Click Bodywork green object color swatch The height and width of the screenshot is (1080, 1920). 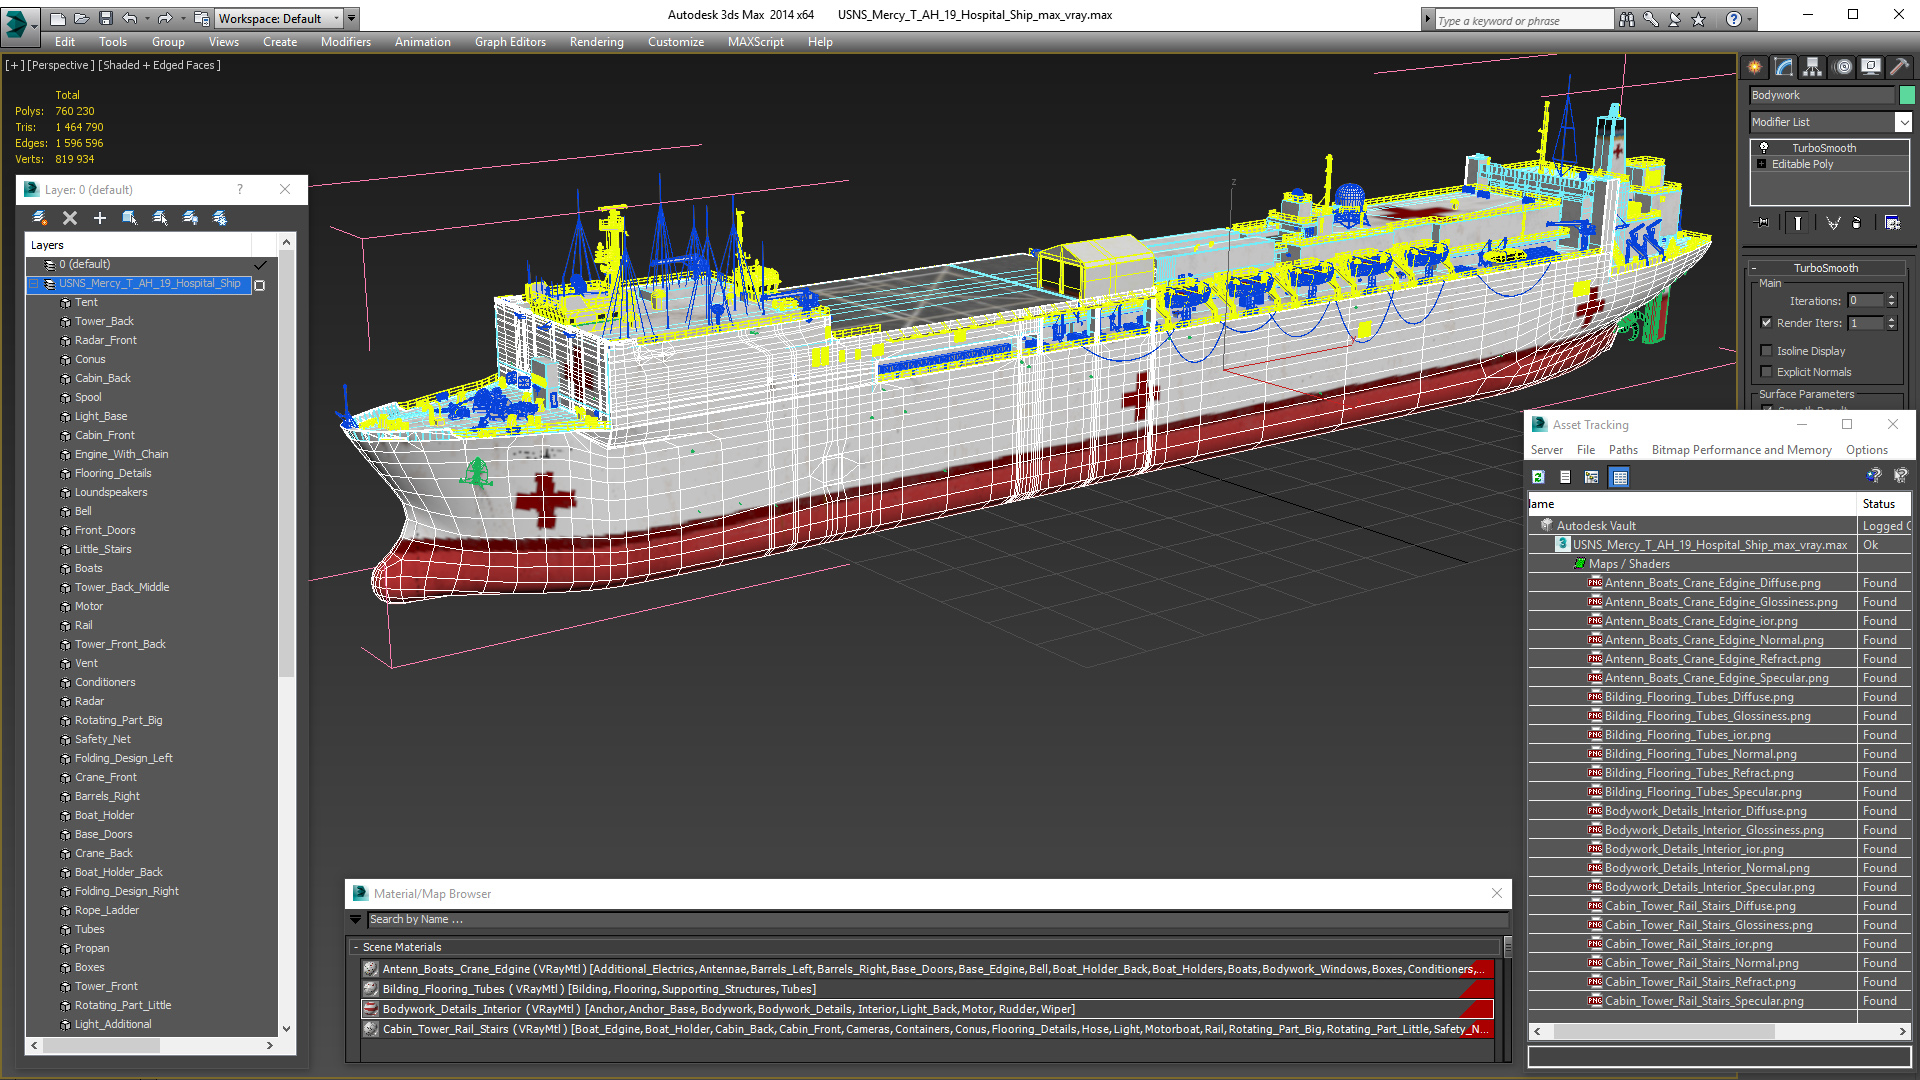[x=1907, y=95]
